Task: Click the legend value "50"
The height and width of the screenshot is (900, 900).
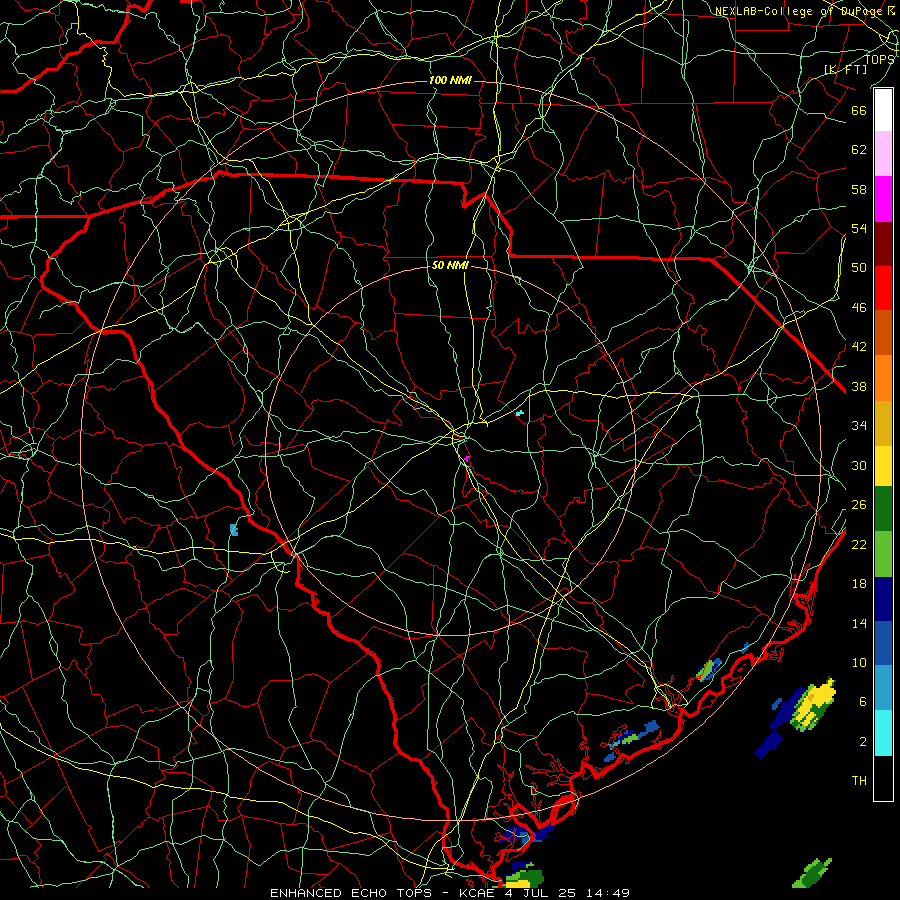Action: [859, 268]
